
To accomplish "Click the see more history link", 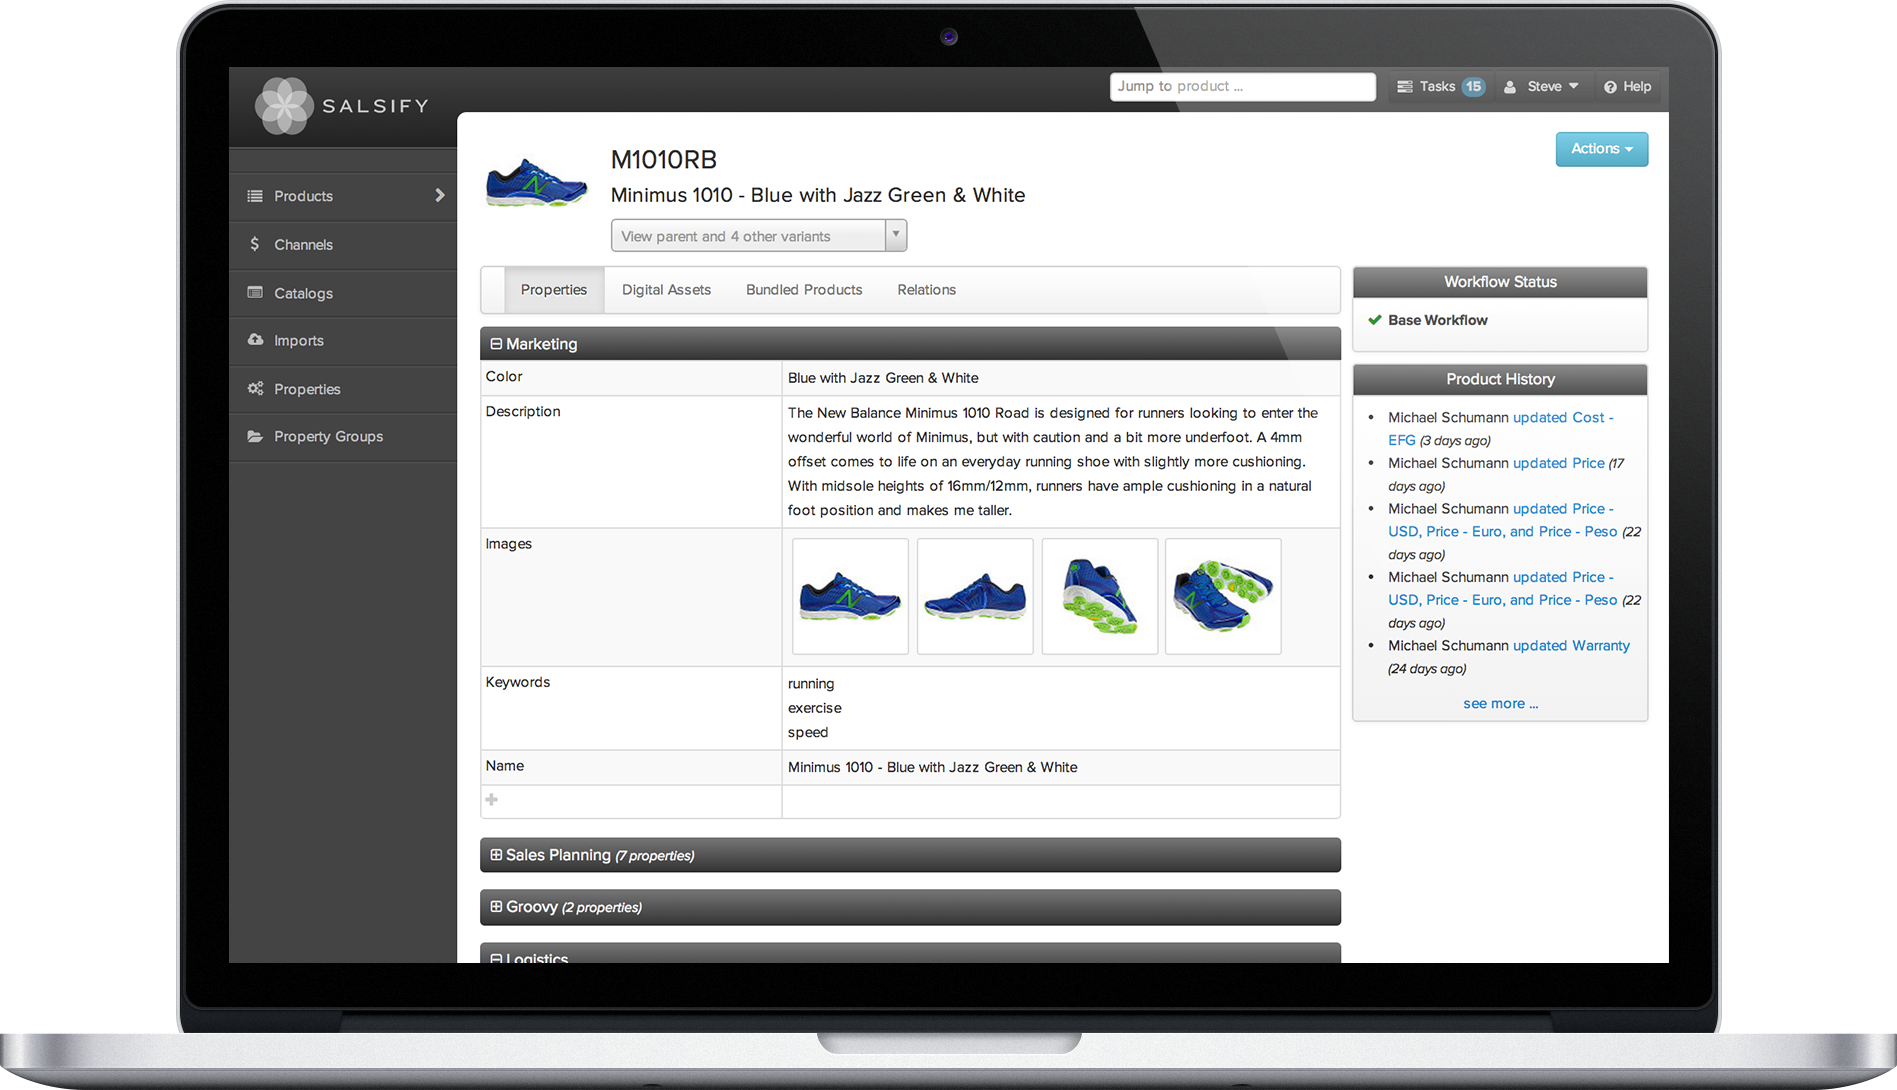I will click(x=1500, y=704).
